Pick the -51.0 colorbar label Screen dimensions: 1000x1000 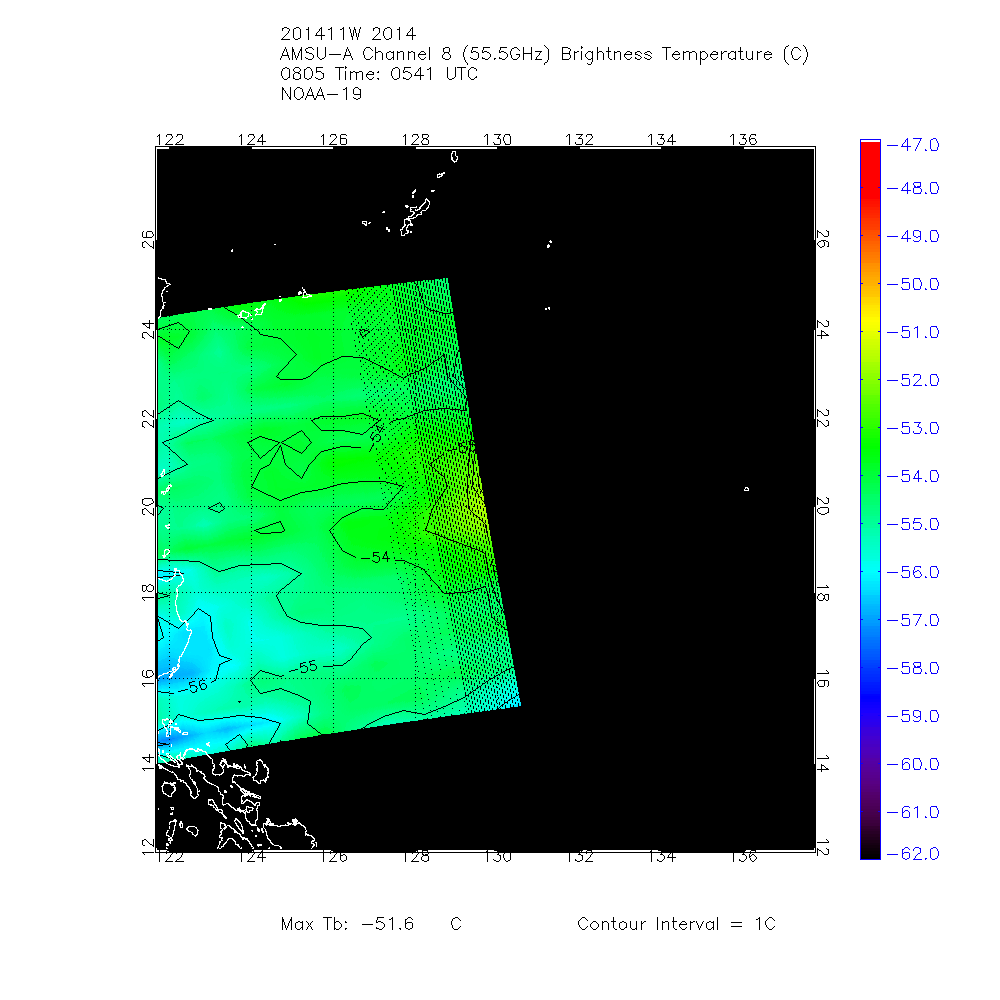pos(913,332)
